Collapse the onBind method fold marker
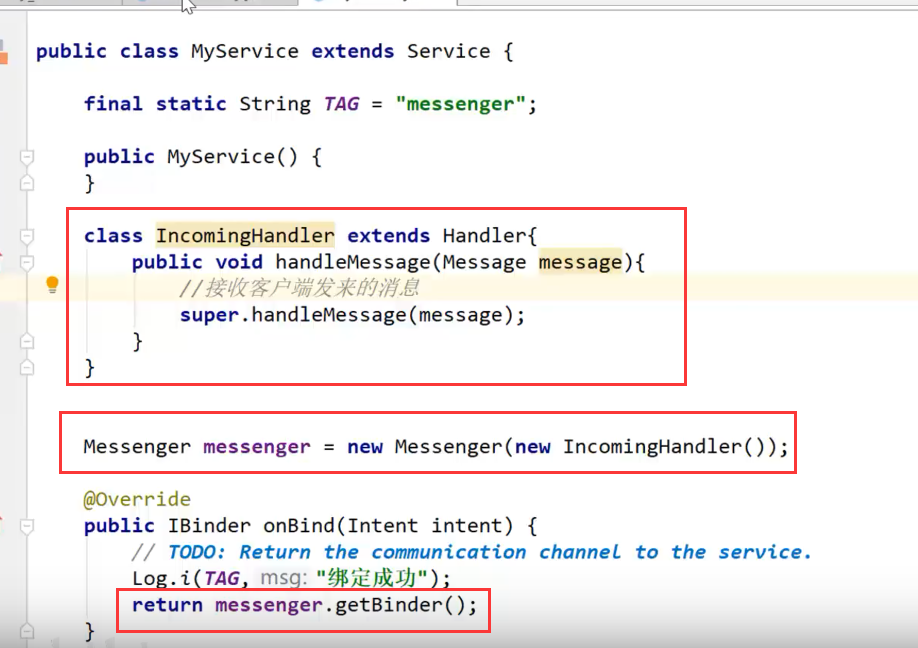Image resolution: width=918 pixels, height=648 pixels. point(27,526)
